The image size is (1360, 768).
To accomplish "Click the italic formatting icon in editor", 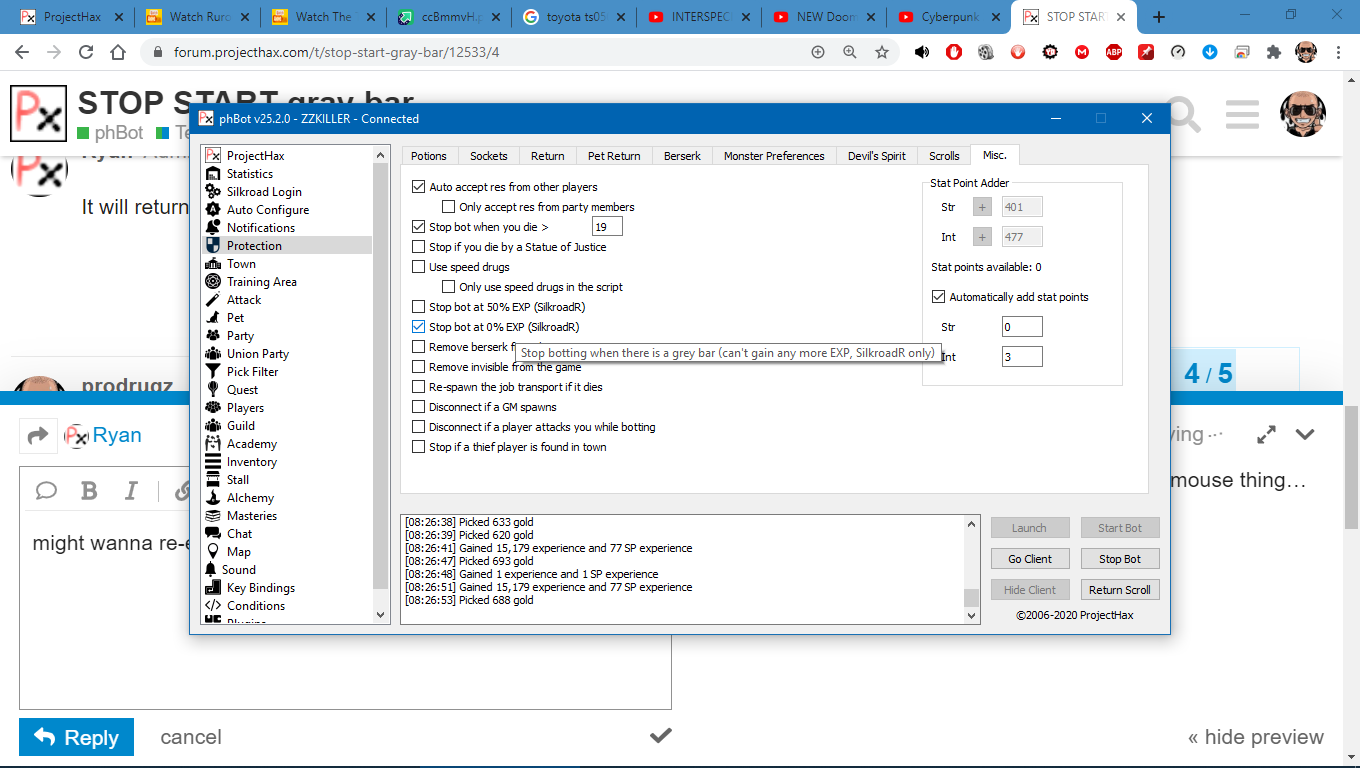I will (x=131, y=490).
